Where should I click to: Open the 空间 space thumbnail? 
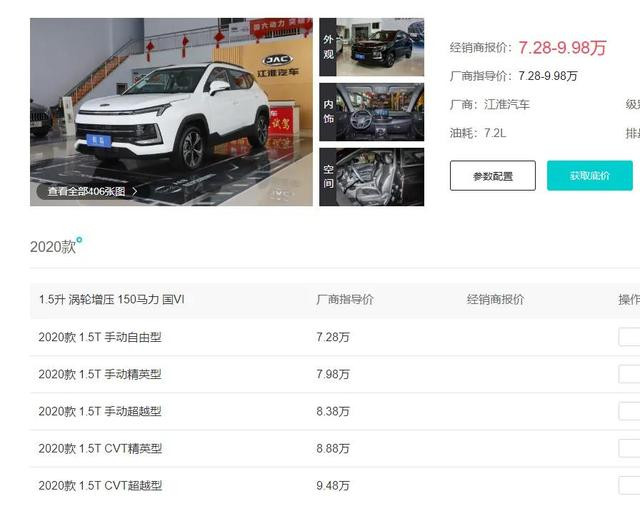(371, 177)
